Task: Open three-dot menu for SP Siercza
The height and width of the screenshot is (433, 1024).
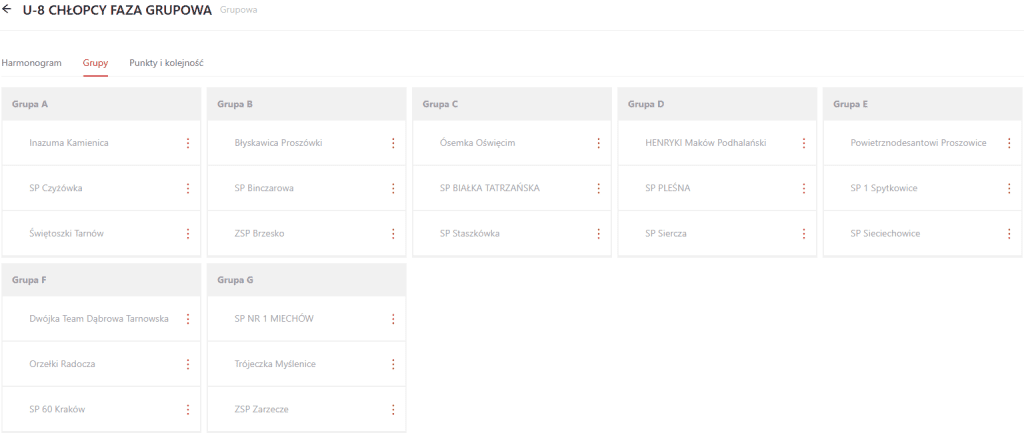Action: click(803, 233)
